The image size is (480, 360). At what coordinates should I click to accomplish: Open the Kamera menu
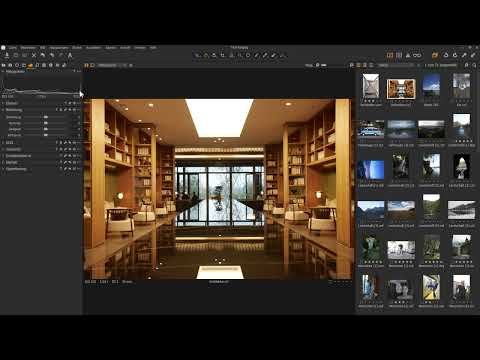click(111, 48)
